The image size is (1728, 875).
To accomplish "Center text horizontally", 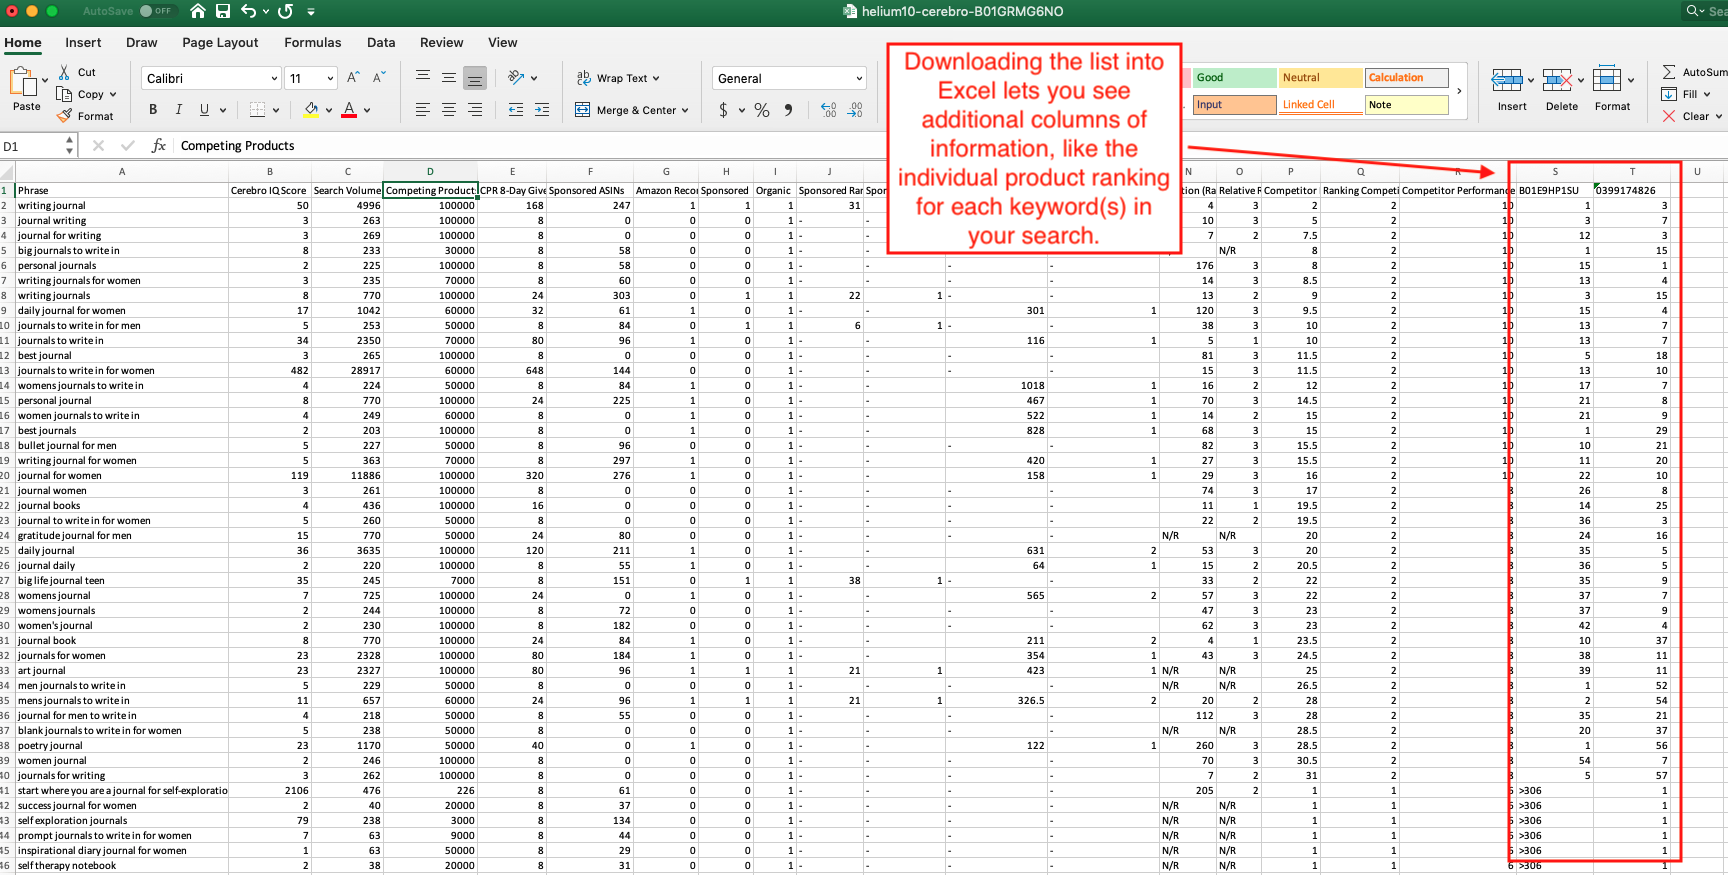I will [449, 110].
